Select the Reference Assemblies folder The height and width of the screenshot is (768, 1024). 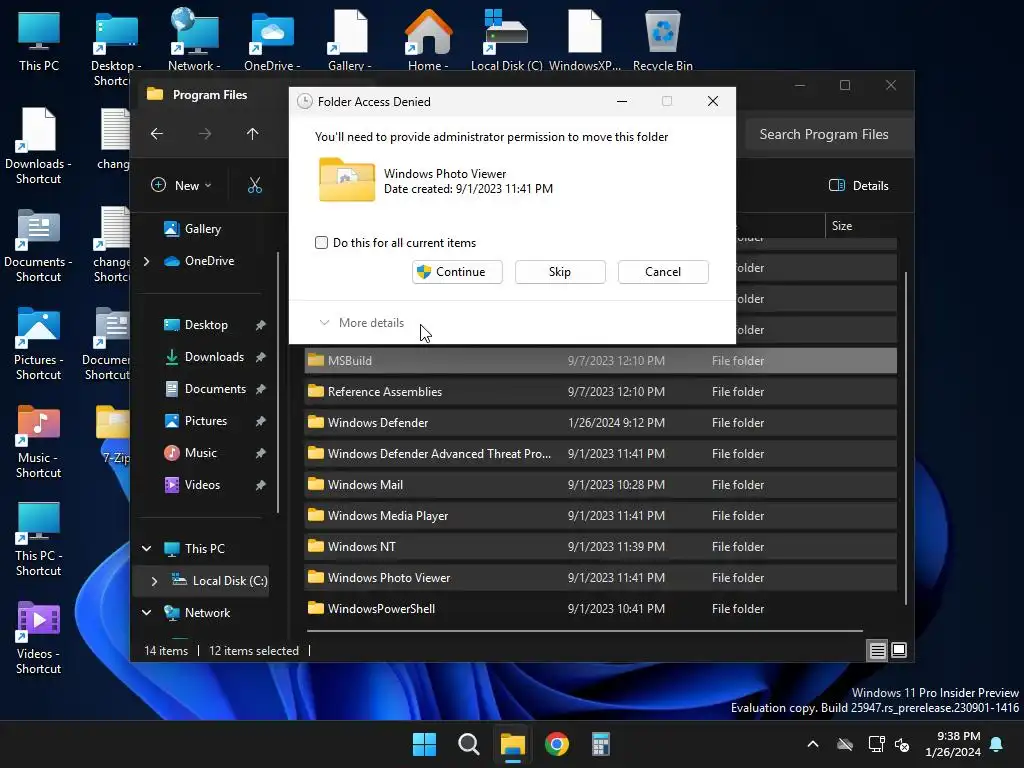point(600,392)
